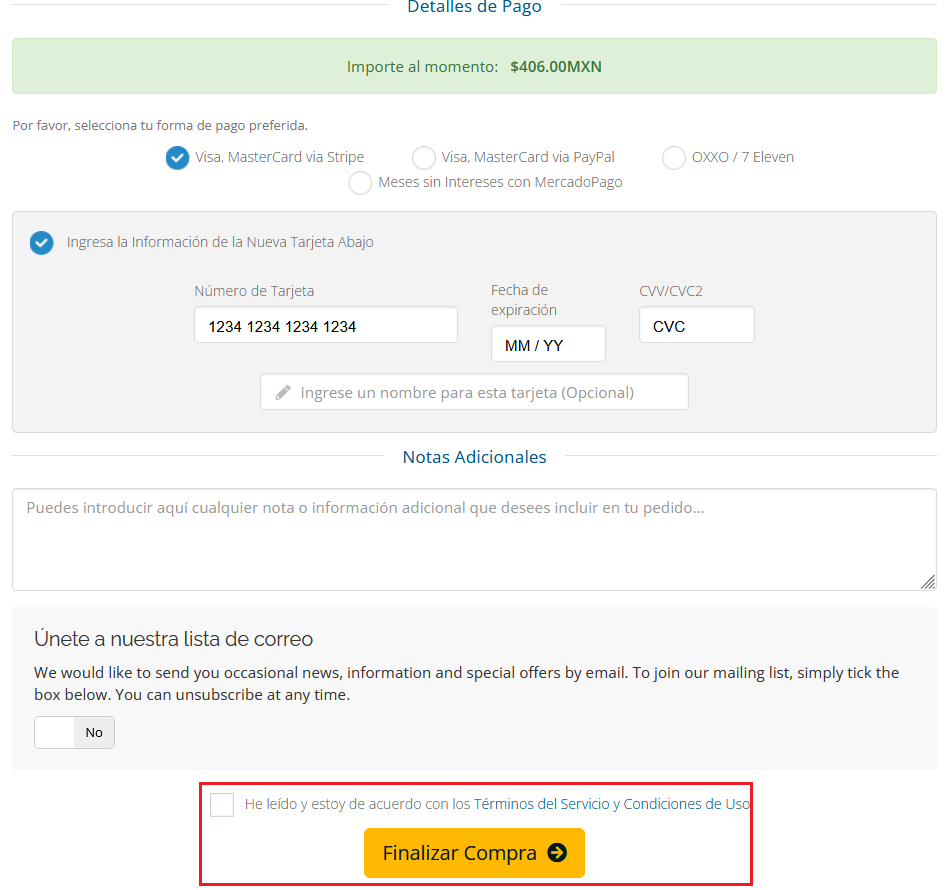Click the notes textarea resize handle
Image resolution: width=951 pixels, height=890 pixels.
click(x=928, y=582)
